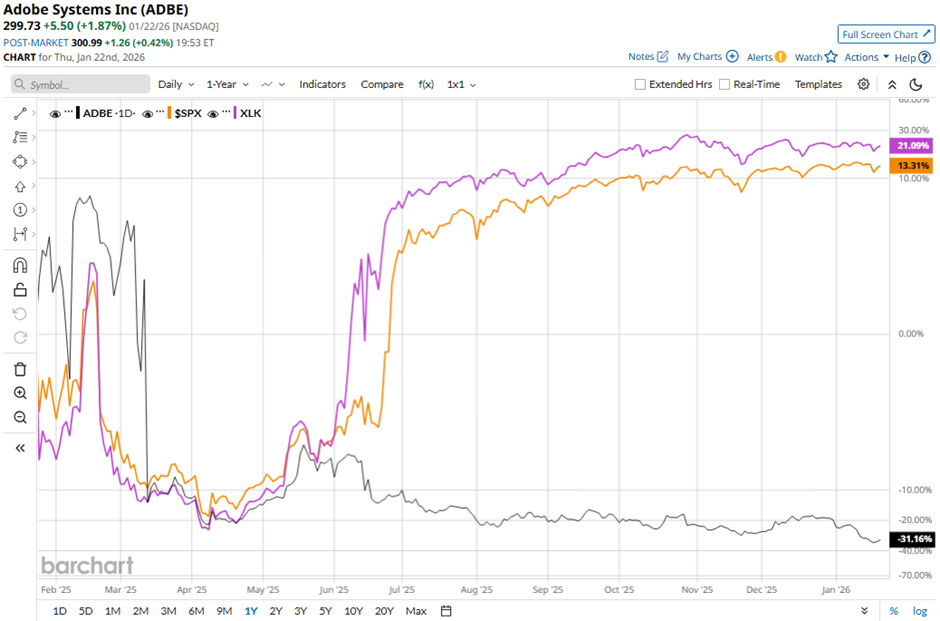Open the Daily frequency dropdown
Viewport: 940px width, 621px height.
coord(176,85)
